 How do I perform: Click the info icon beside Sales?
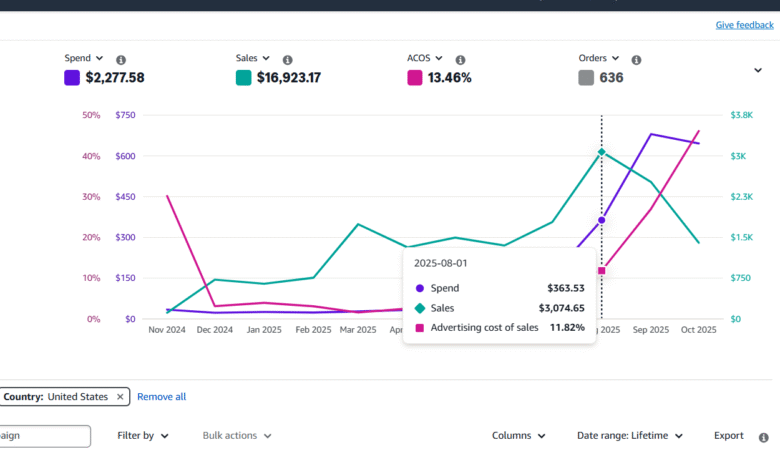pos(288,60)
